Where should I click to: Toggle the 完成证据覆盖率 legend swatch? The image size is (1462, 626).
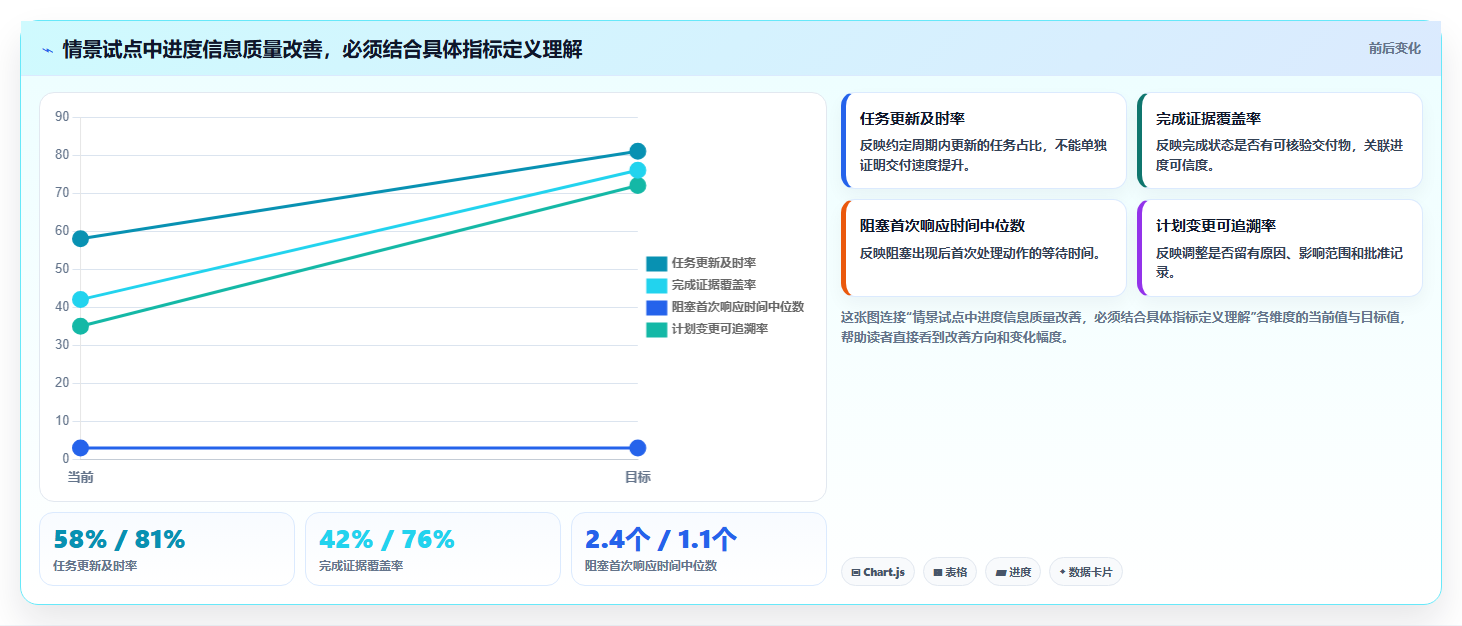[x=656, y=285]
